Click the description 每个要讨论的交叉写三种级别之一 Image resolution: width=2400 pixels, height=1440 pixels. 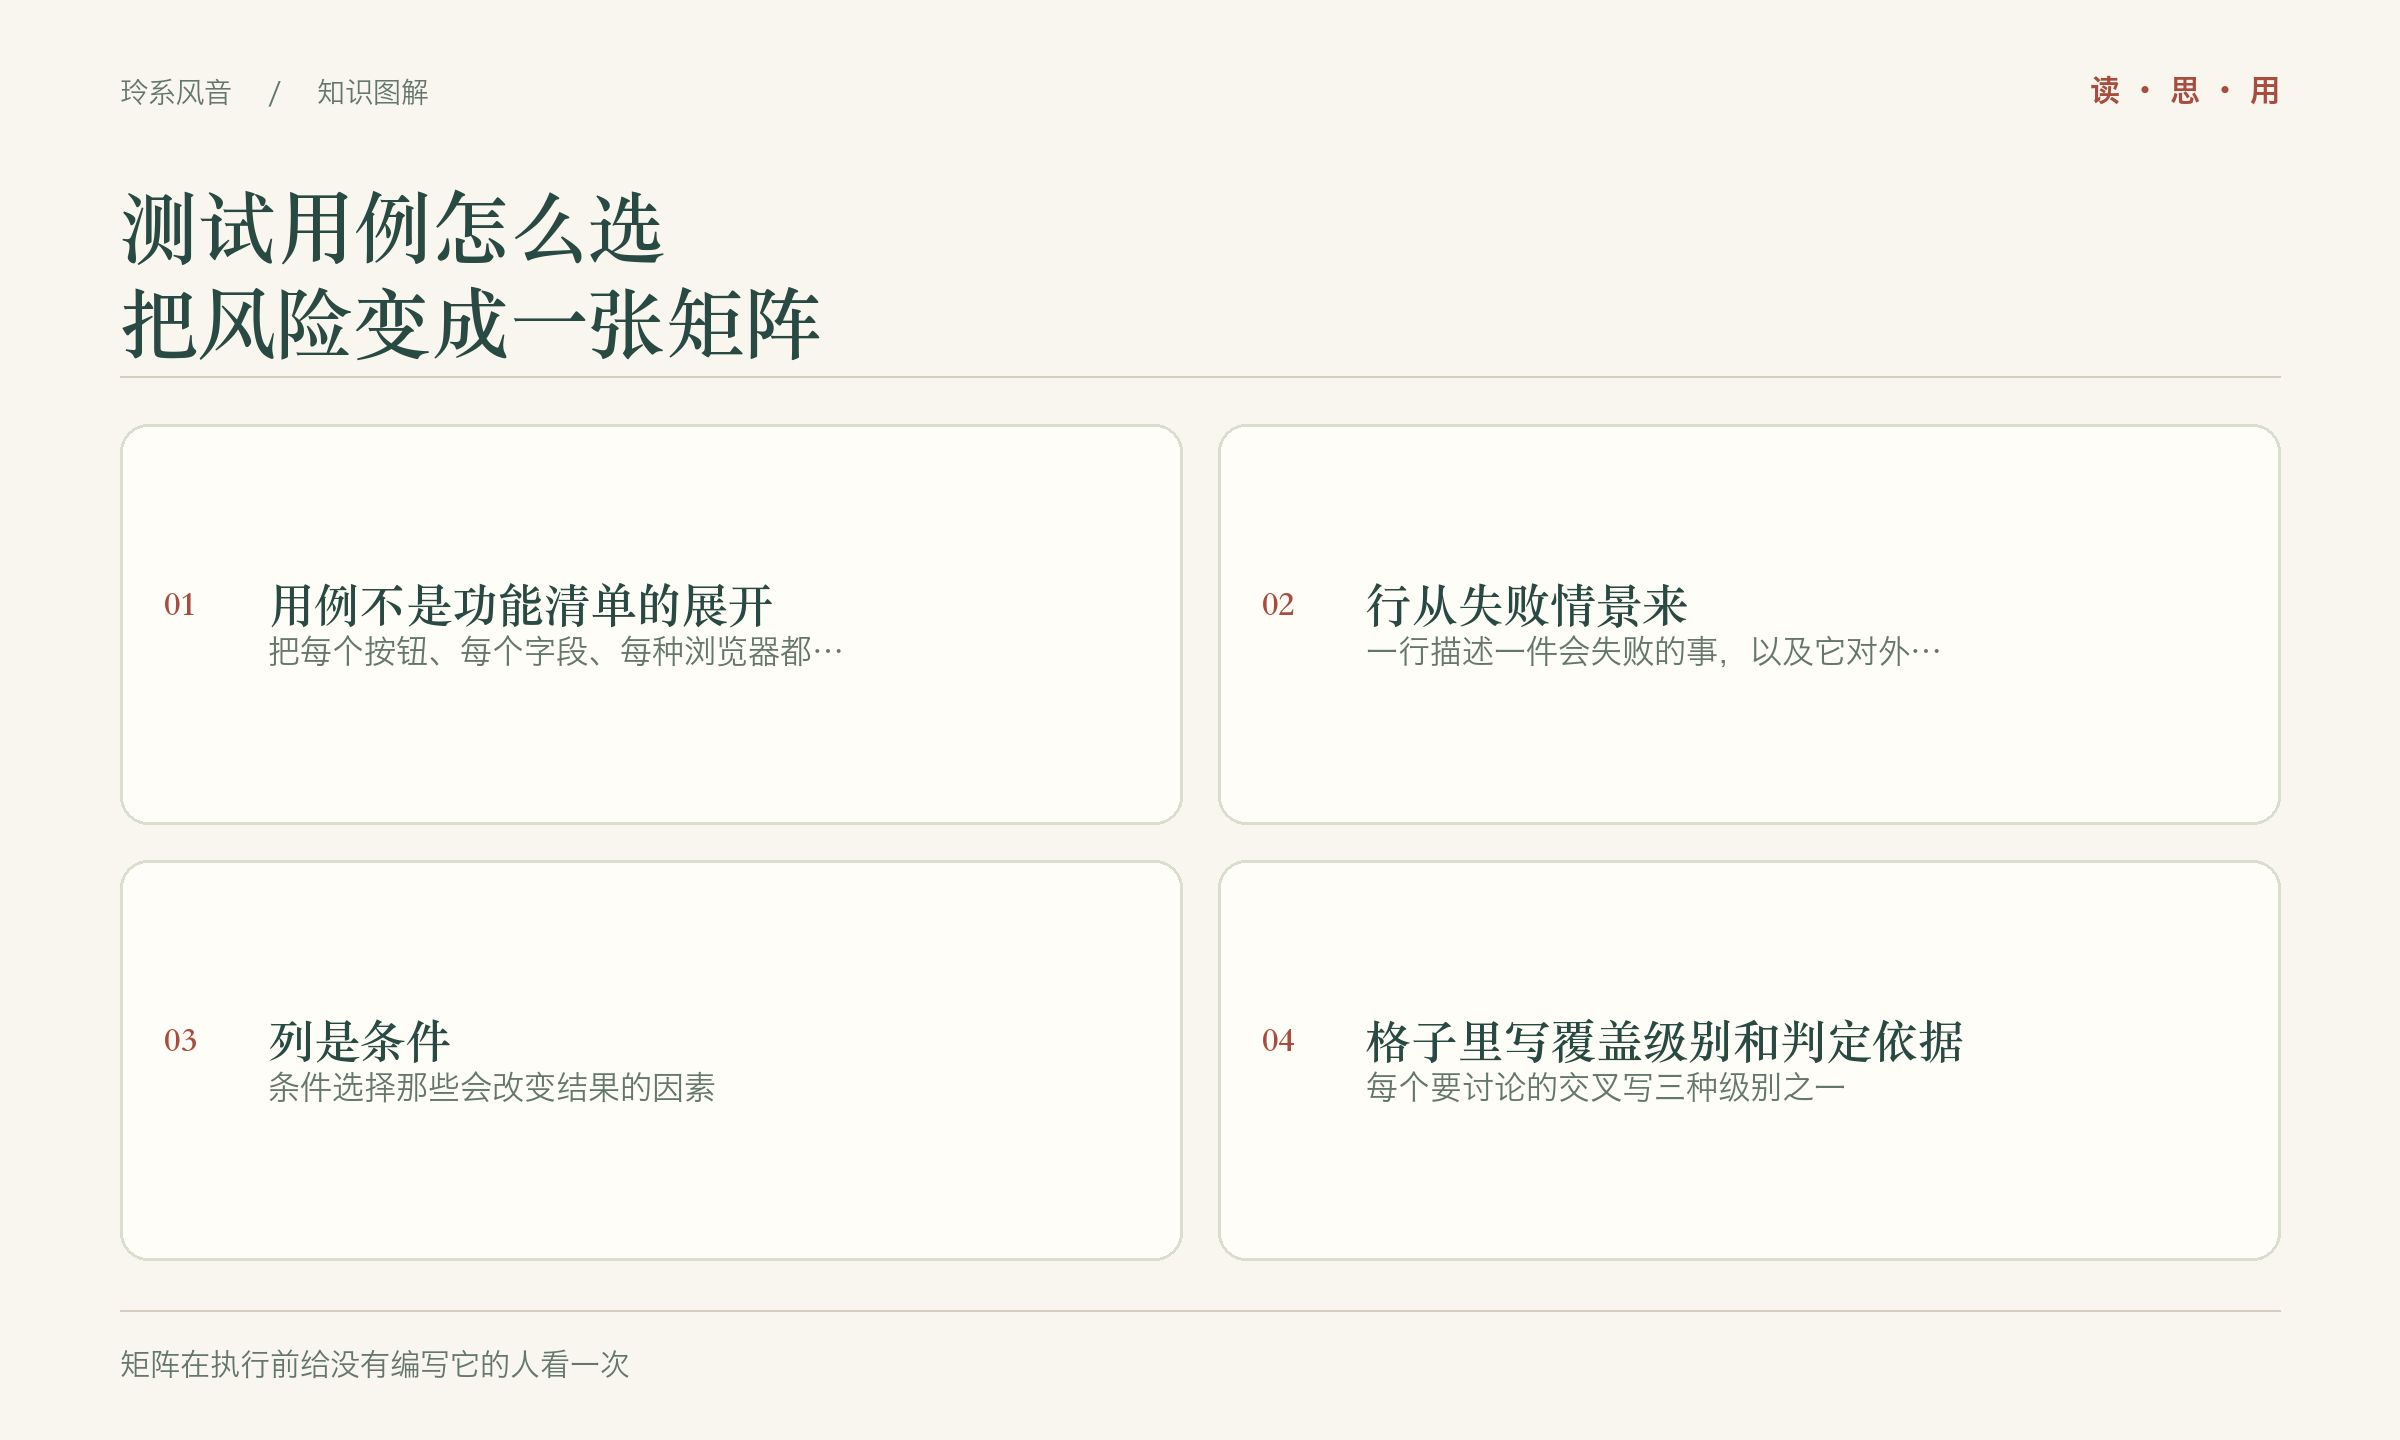(x=1606, y=1088)
